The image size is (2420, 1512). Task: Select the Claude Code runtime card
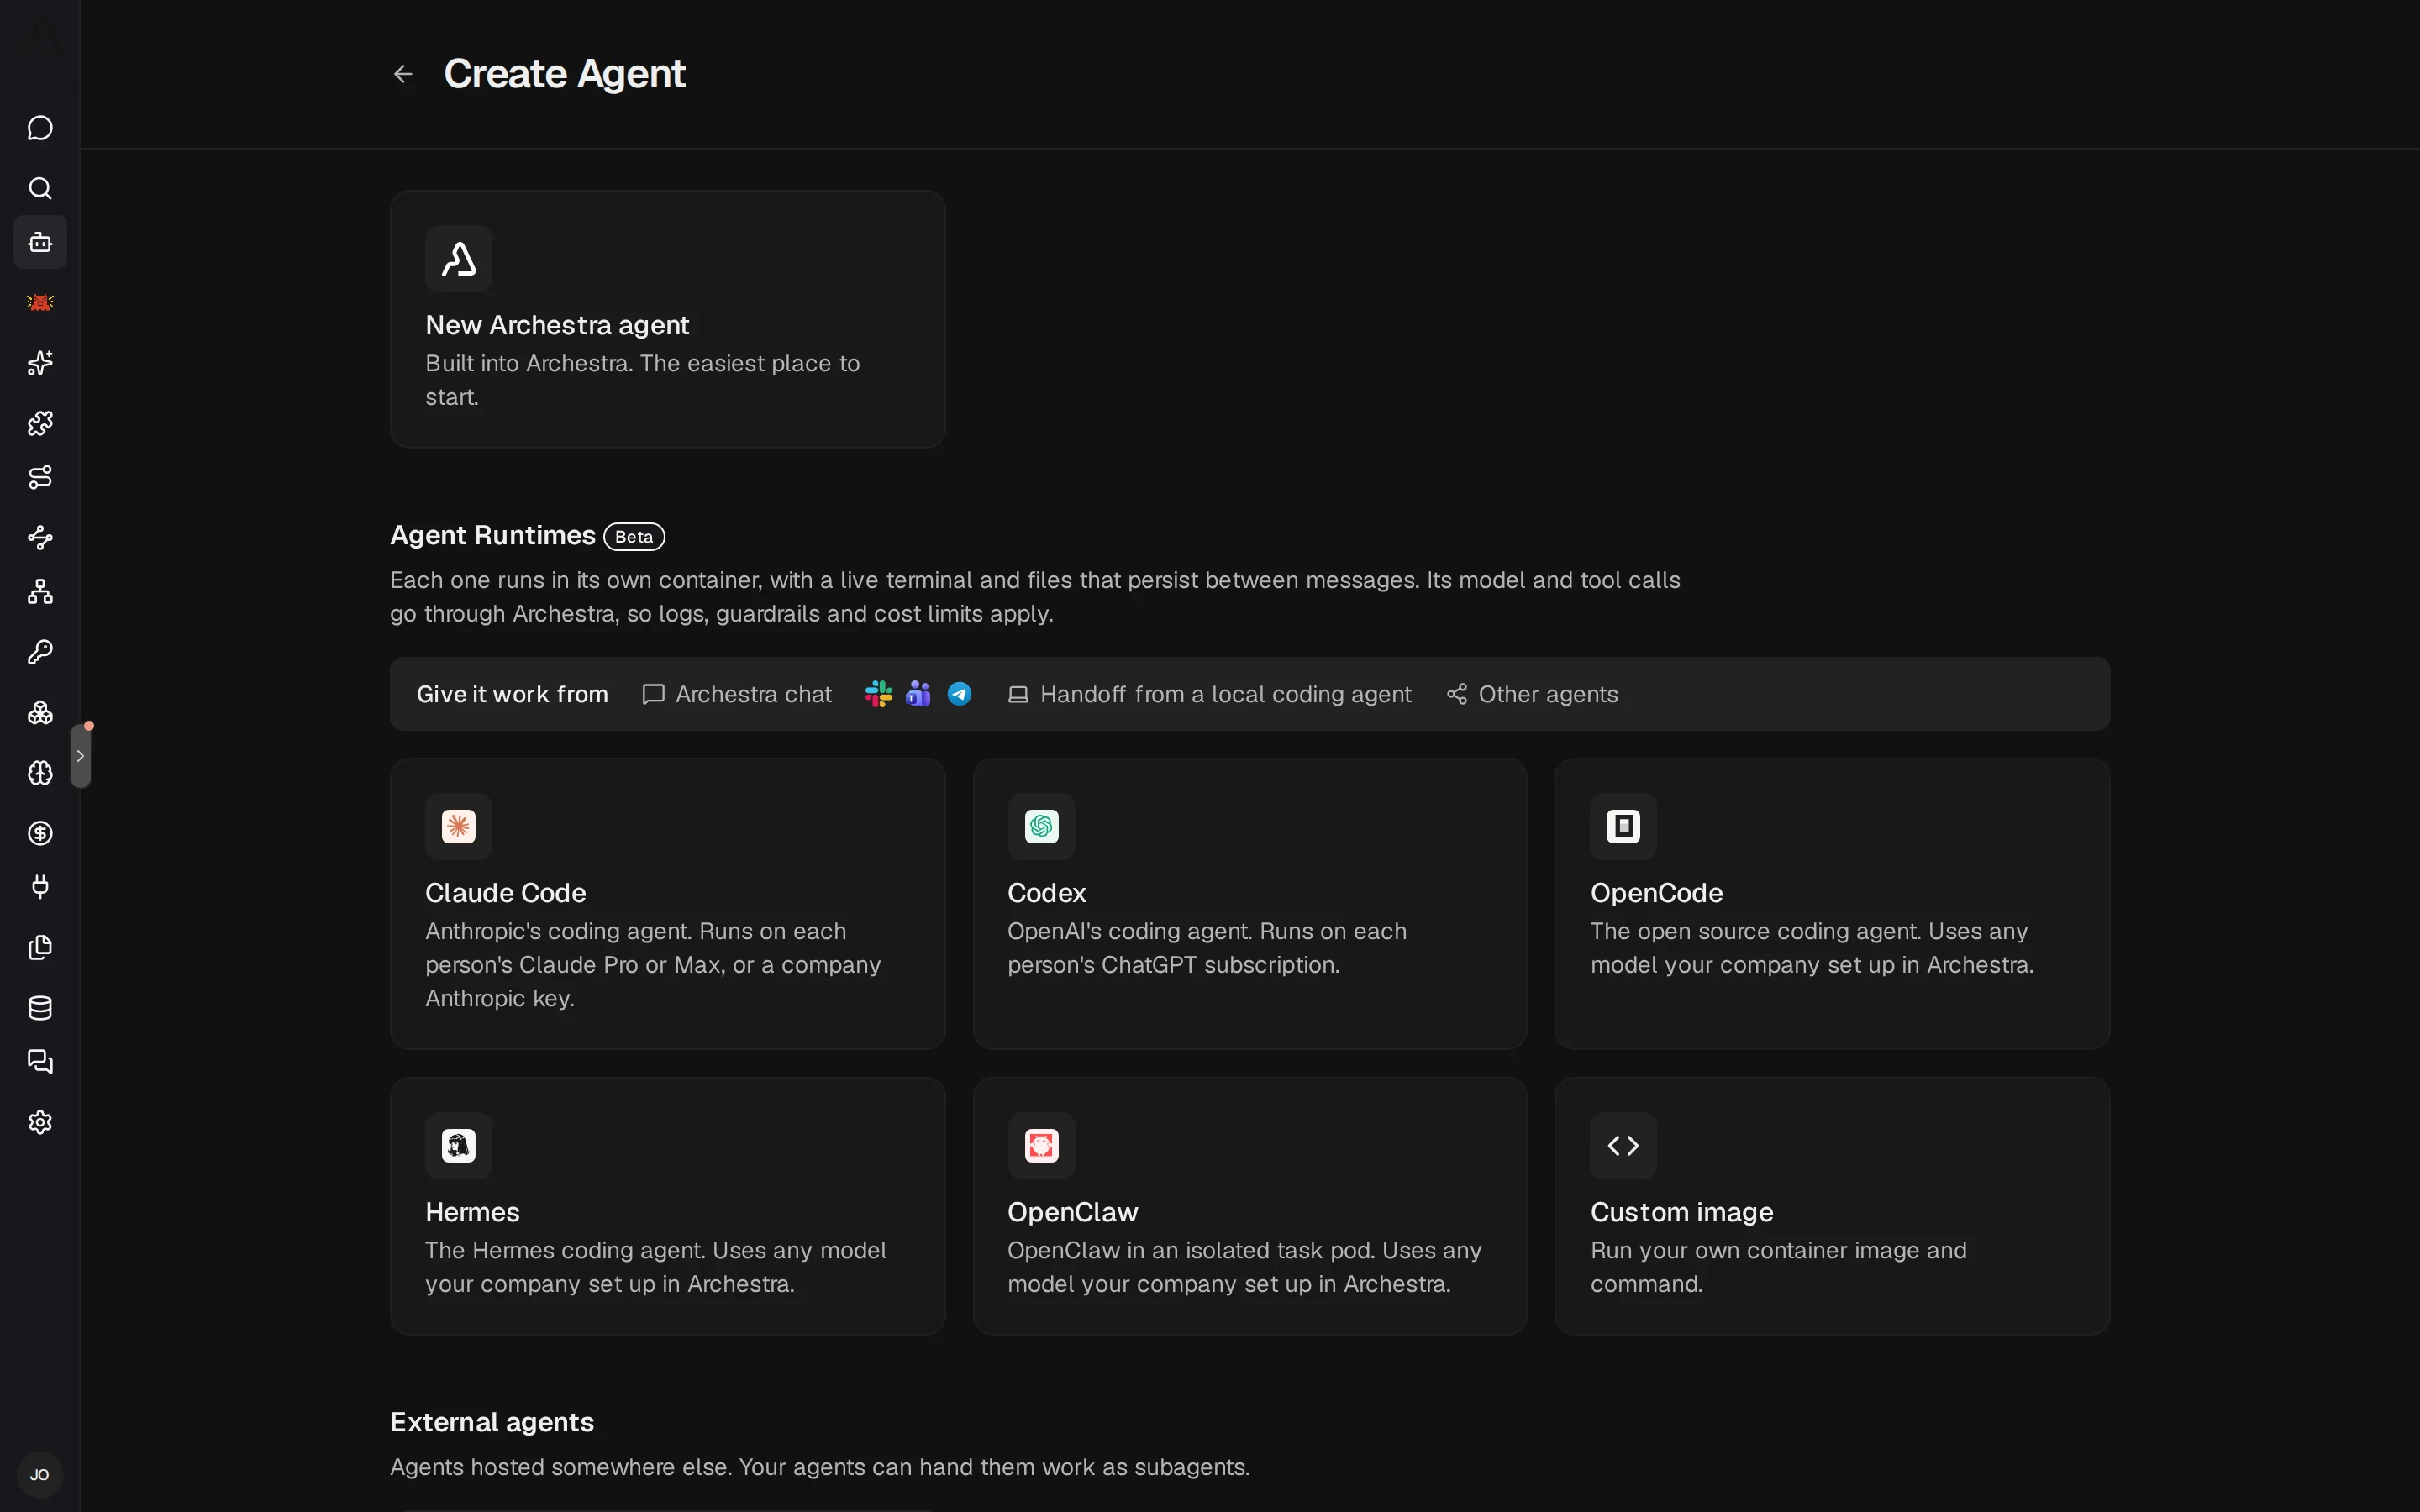(x=667, y=903)
